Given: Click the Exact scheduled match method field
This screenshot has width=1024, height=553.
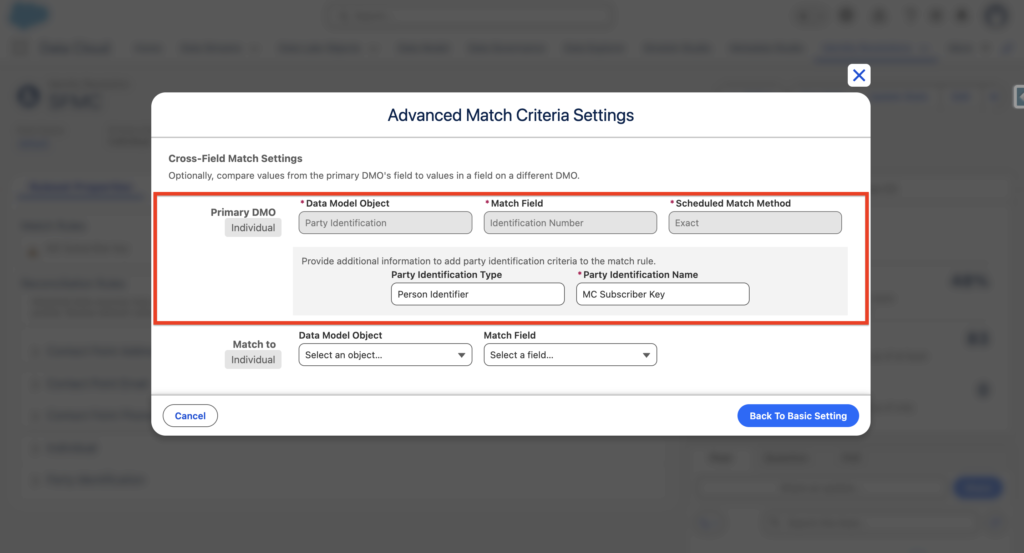Looking at the screenshot, I should click(x=755, y=223).
